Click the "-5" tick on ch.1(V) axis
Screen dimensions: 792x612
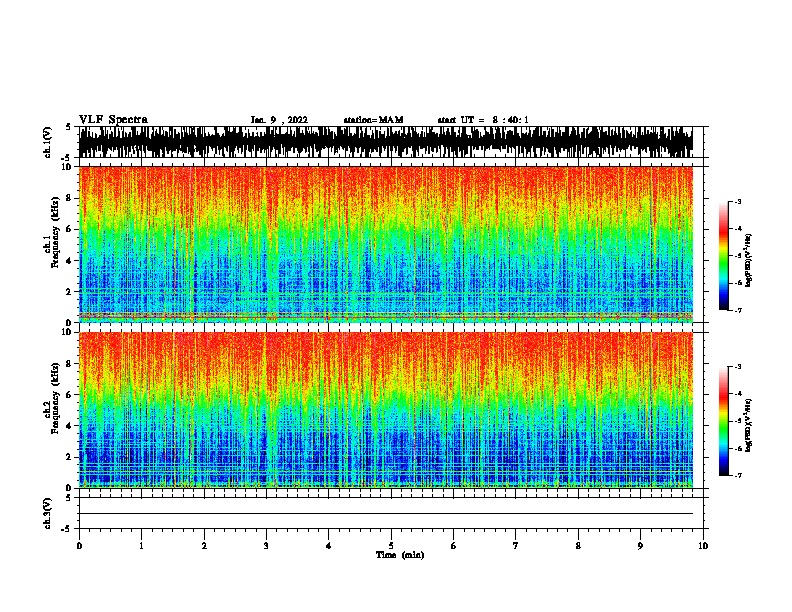pos(68,158)
